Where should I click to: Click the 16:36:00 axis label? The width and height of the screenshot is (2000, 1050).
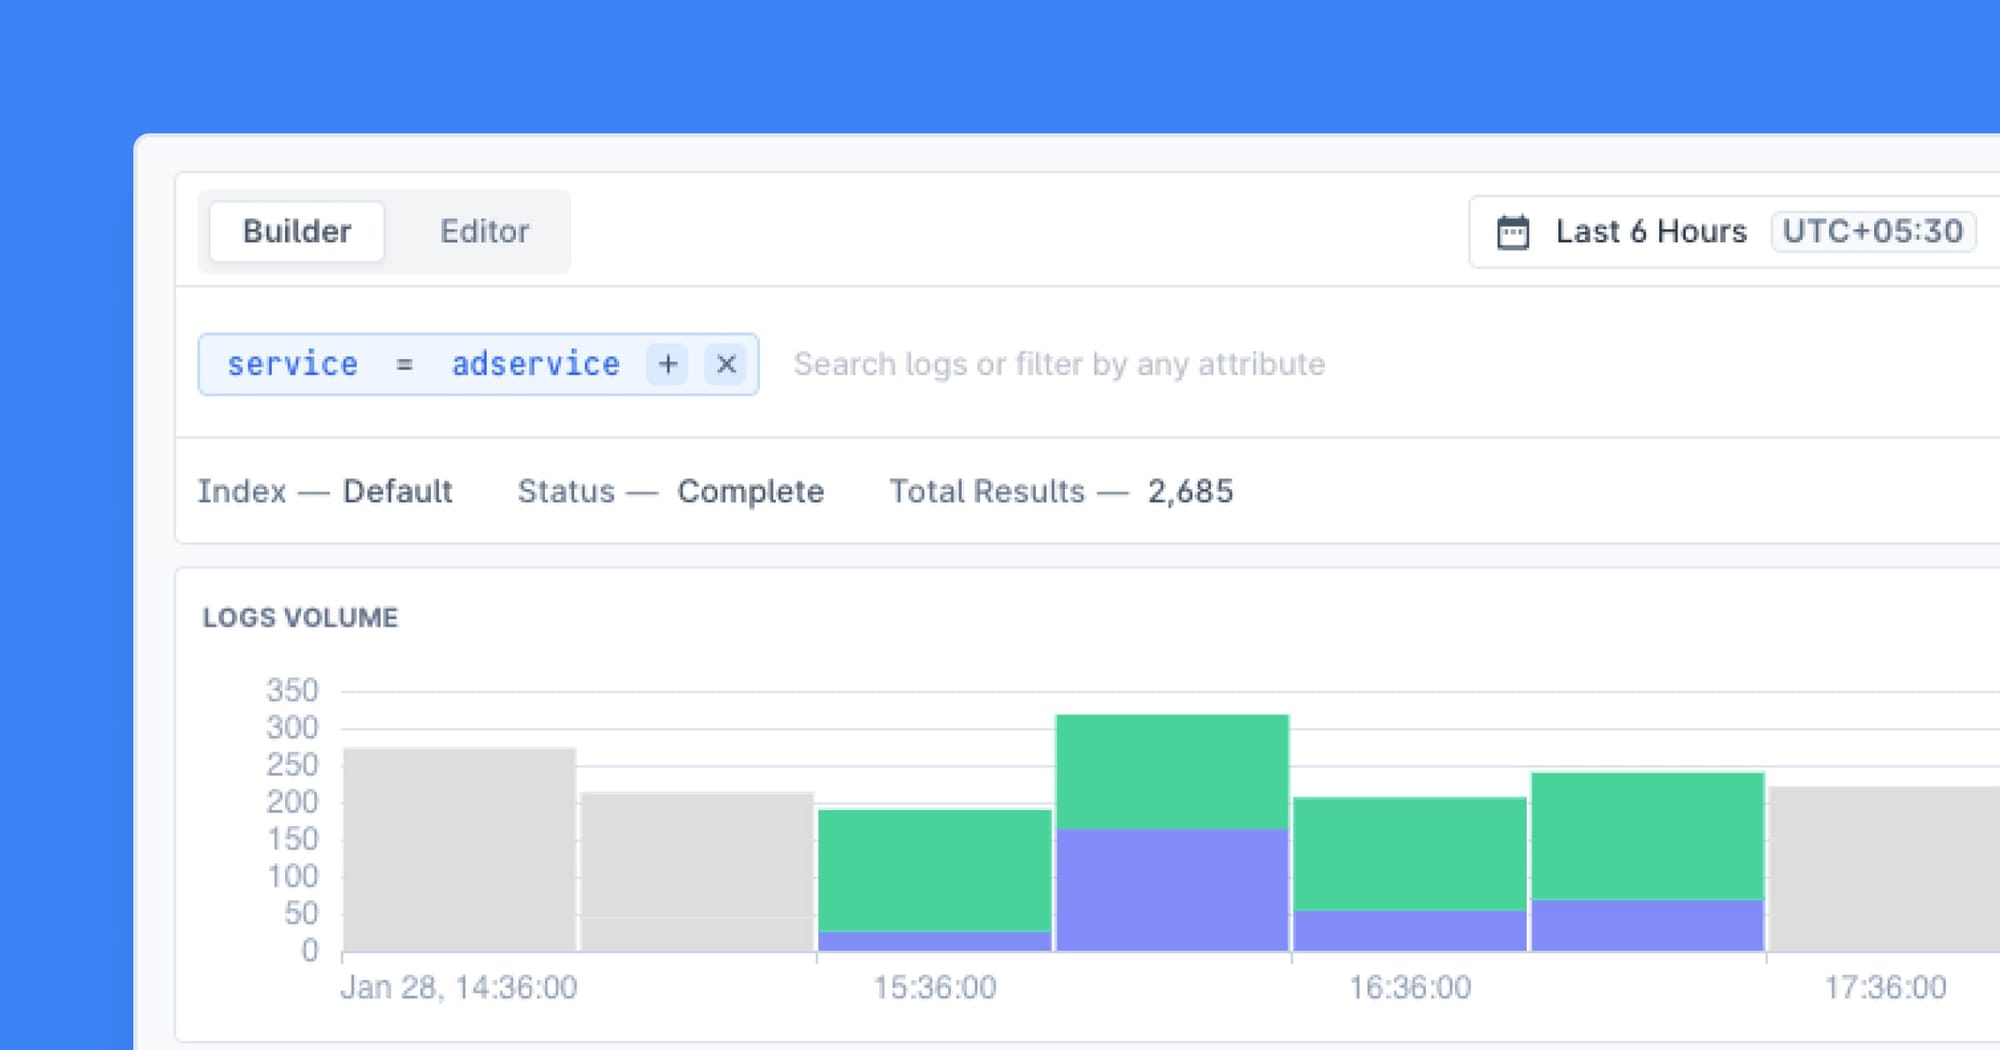click(1410, 988)
